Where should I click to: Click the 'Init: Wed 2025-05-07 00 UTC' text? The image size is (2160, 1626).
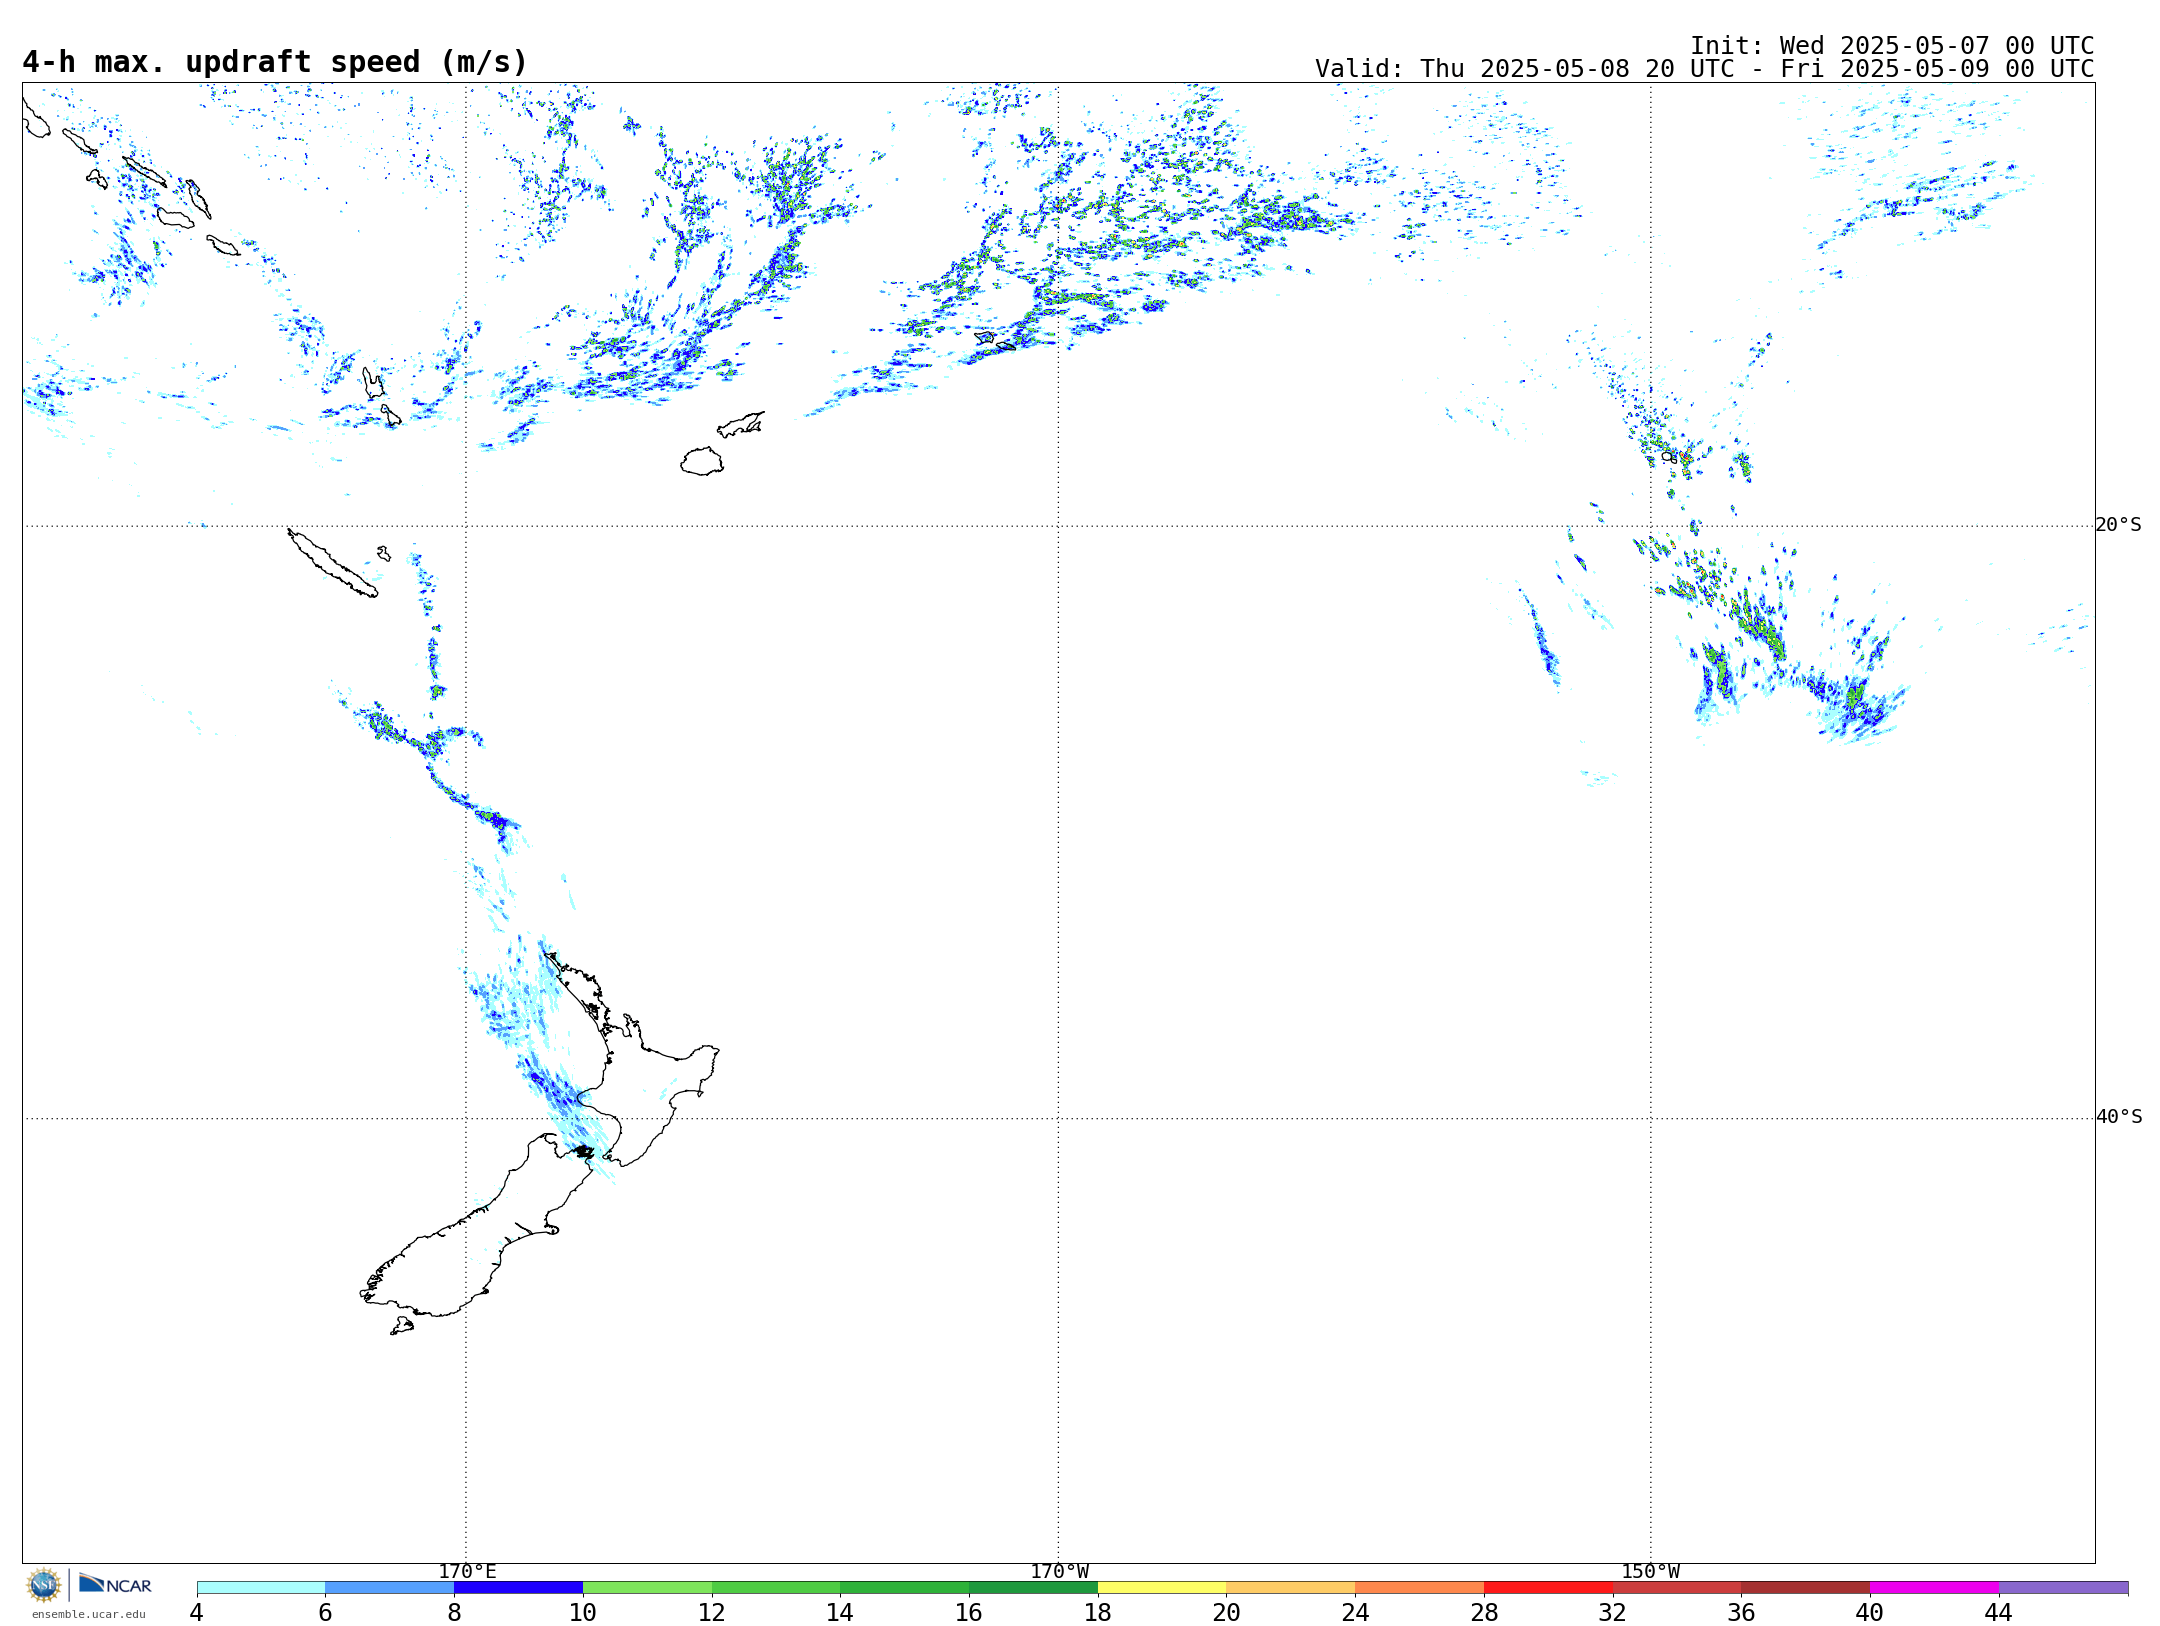coord(1892,46)
